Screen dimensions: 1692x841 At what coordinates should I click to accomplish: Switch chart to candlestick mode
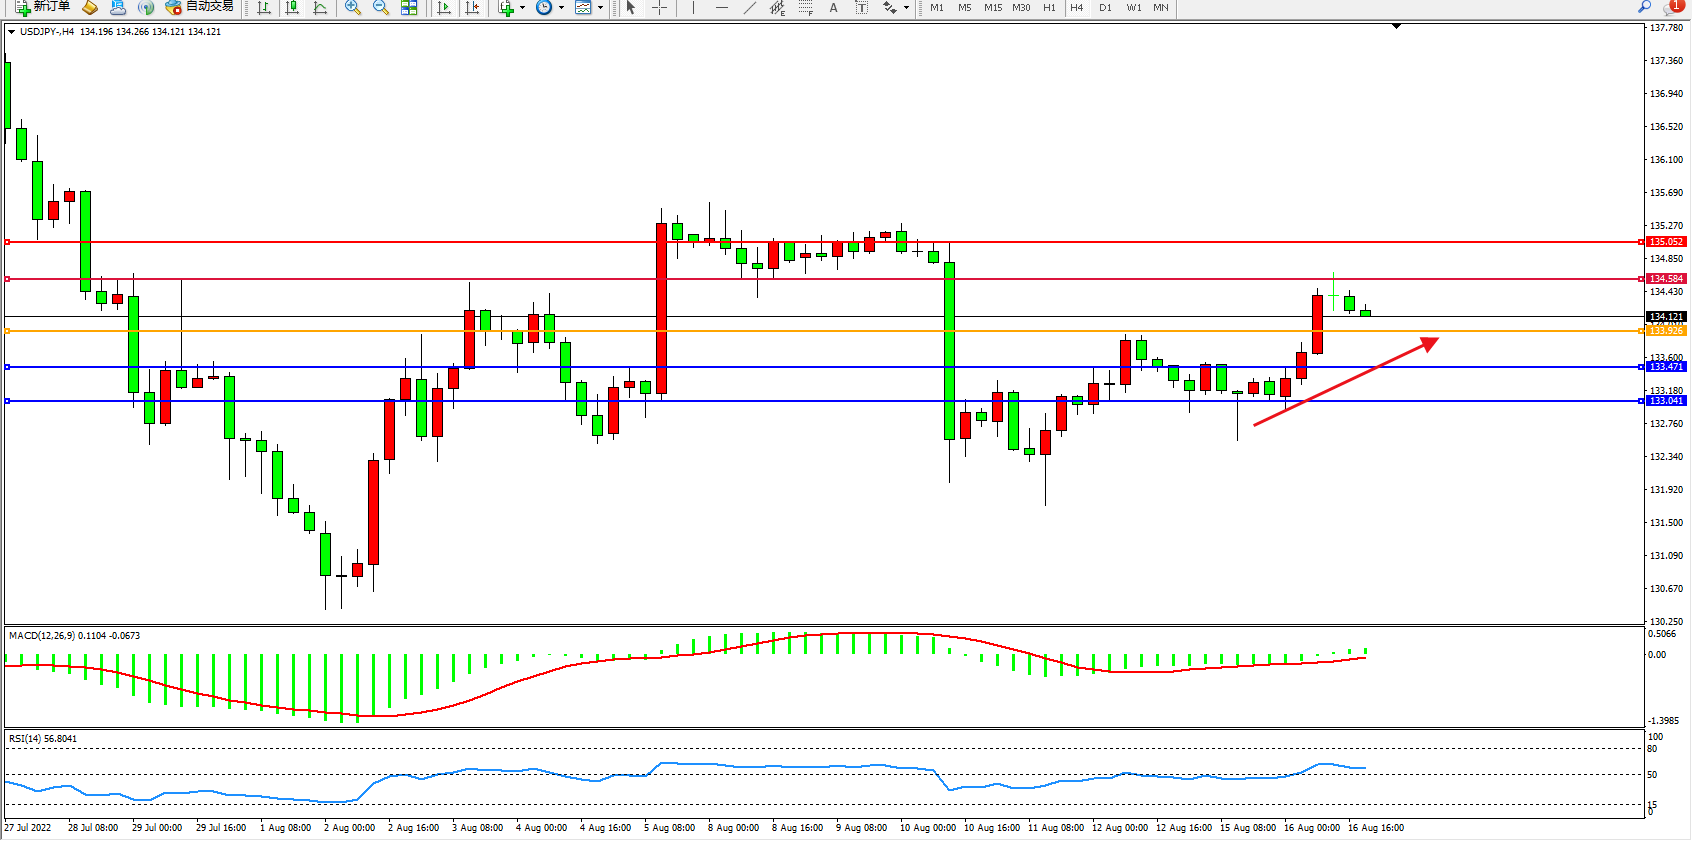pos(292,8)
